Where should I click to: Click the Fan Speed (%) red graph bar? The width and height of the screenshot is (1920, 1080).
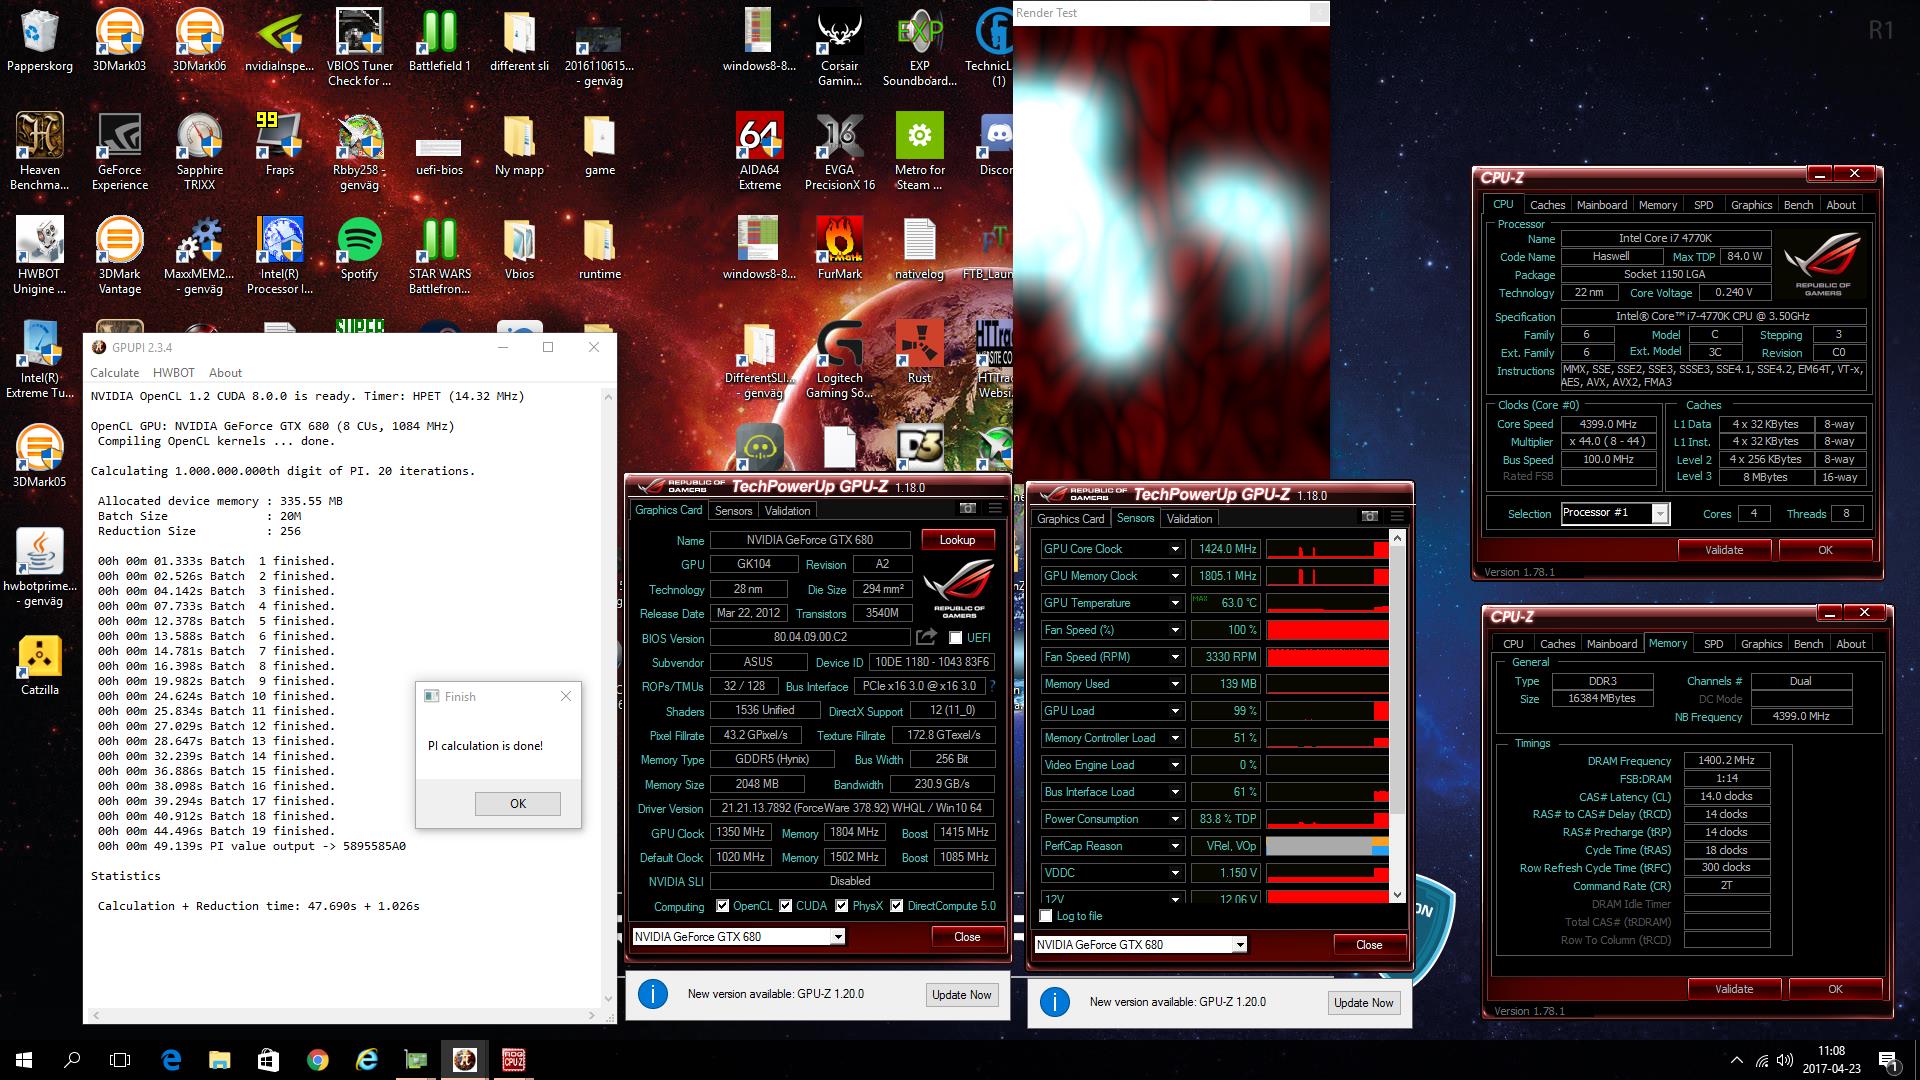(1327, 630)
